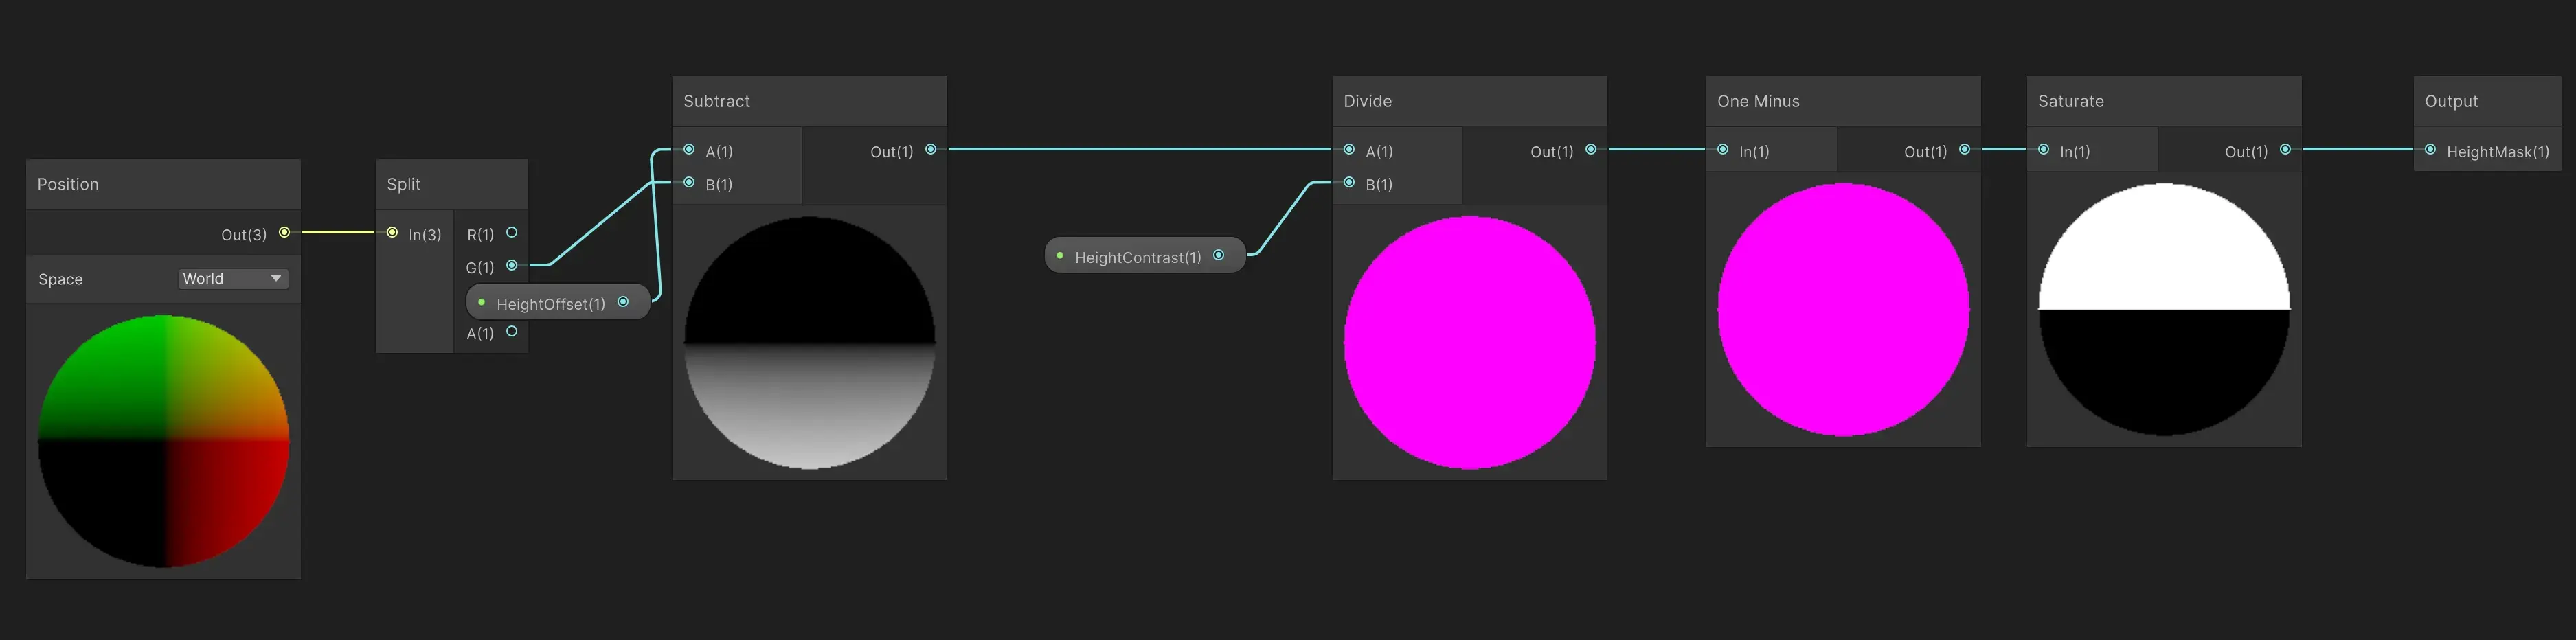
Task: Select the Output node header
Action: 2488,101
